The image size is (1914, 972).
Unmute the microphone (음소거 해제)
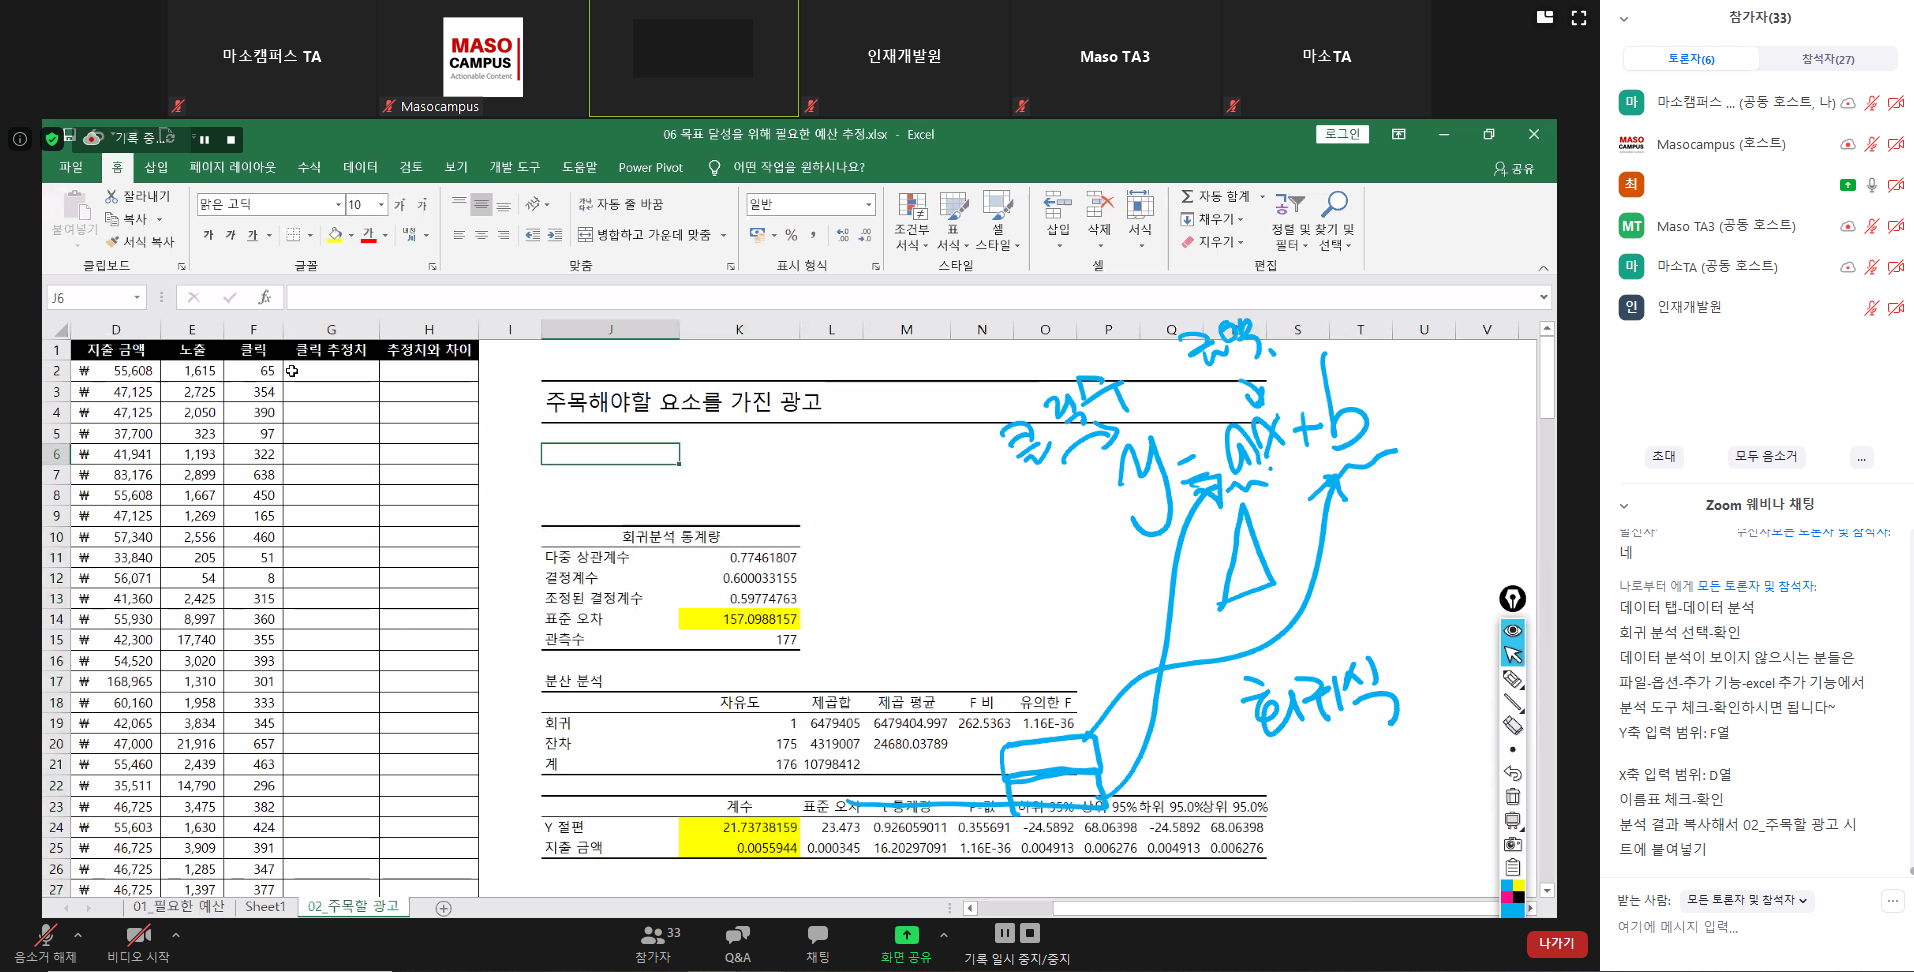tap(45, 943)
